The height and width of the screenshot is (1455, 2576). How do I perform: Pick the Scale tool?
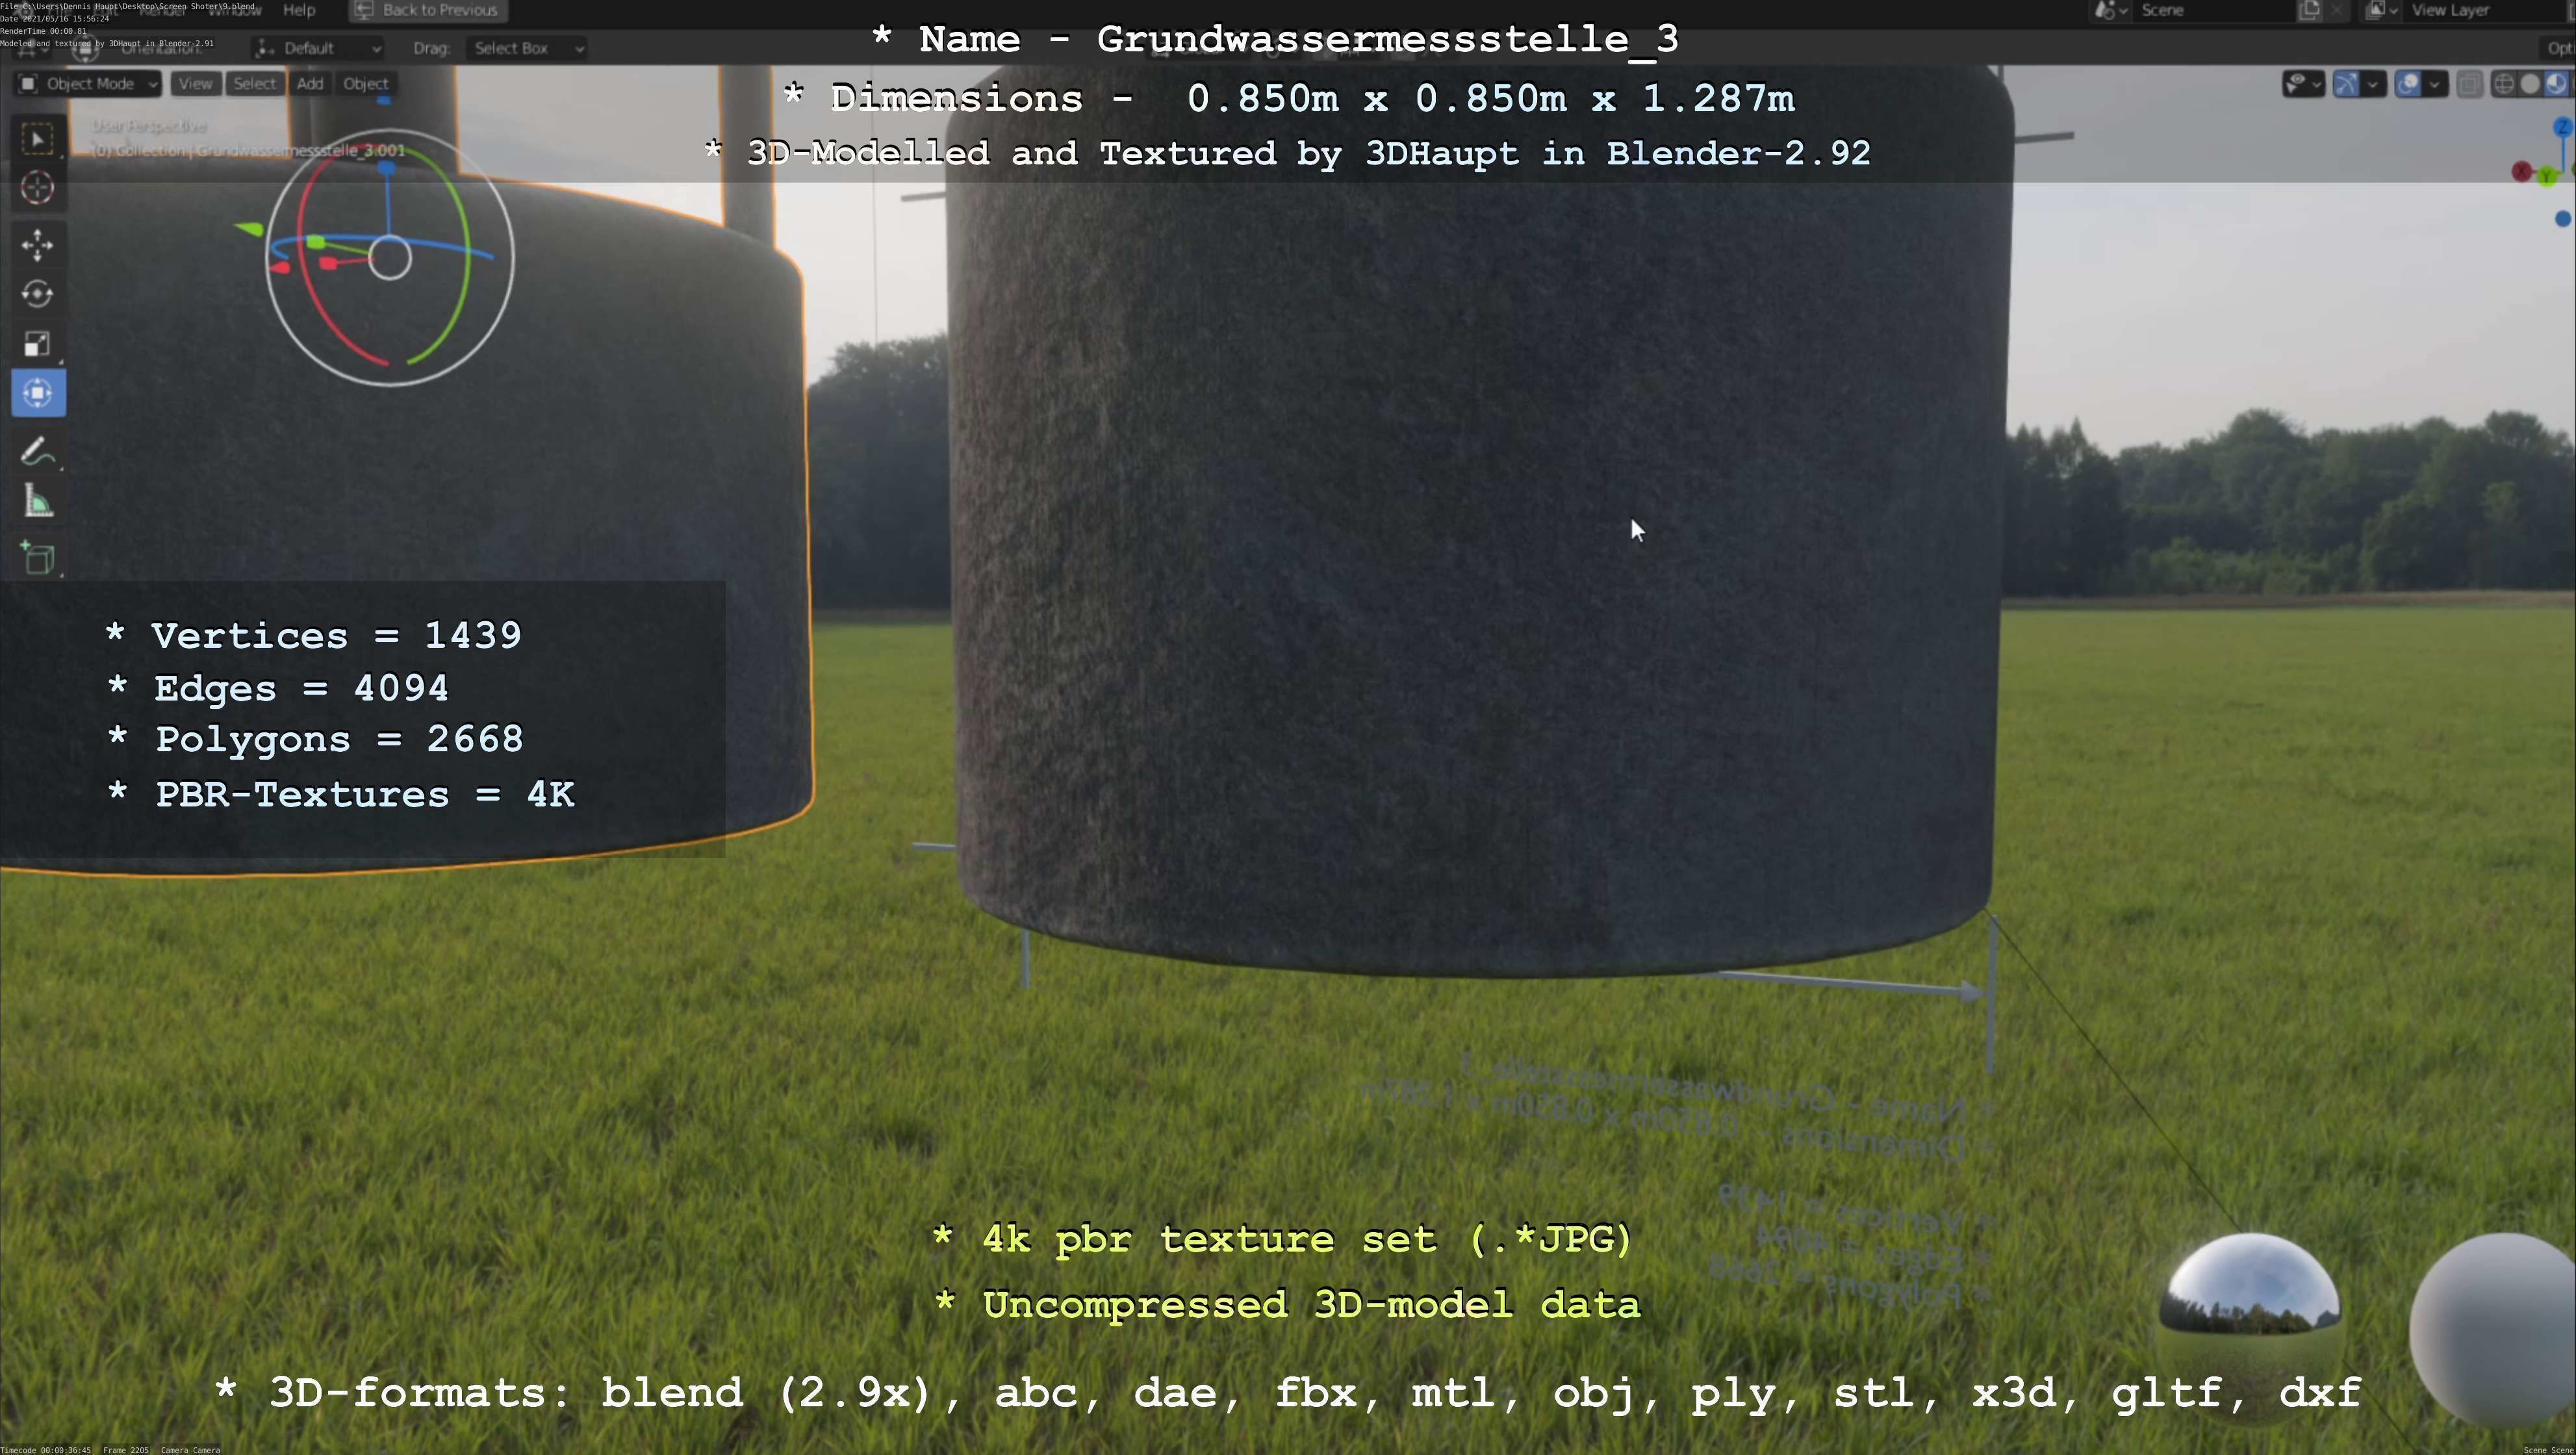tap(38, 344)
